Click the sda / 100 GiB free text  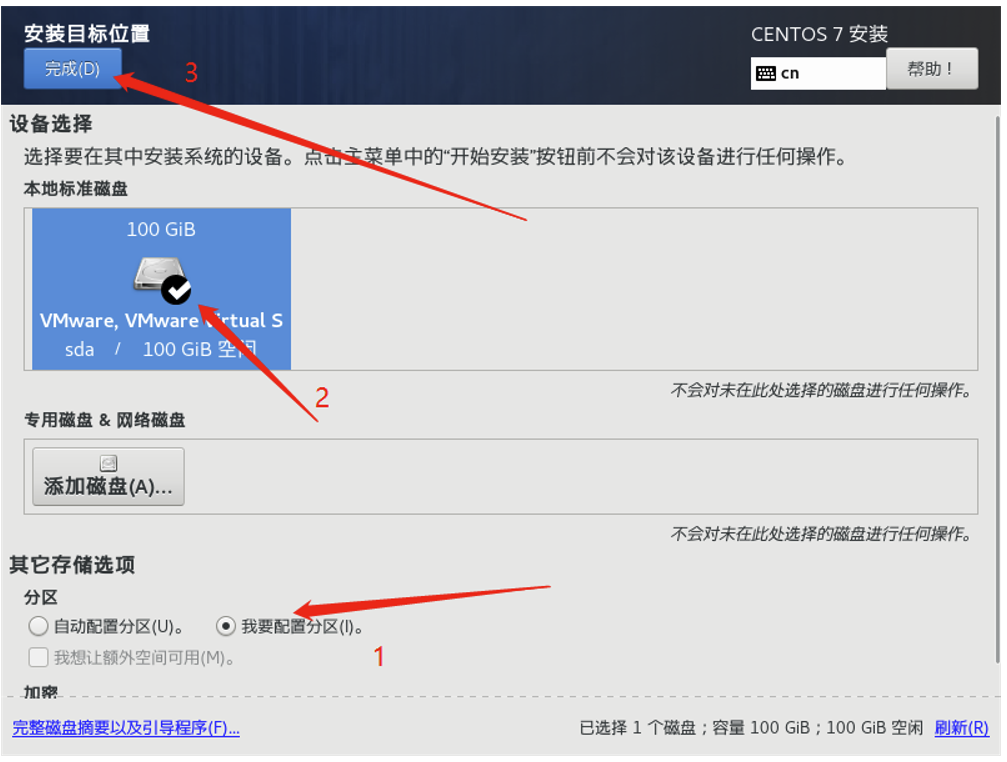161,349
